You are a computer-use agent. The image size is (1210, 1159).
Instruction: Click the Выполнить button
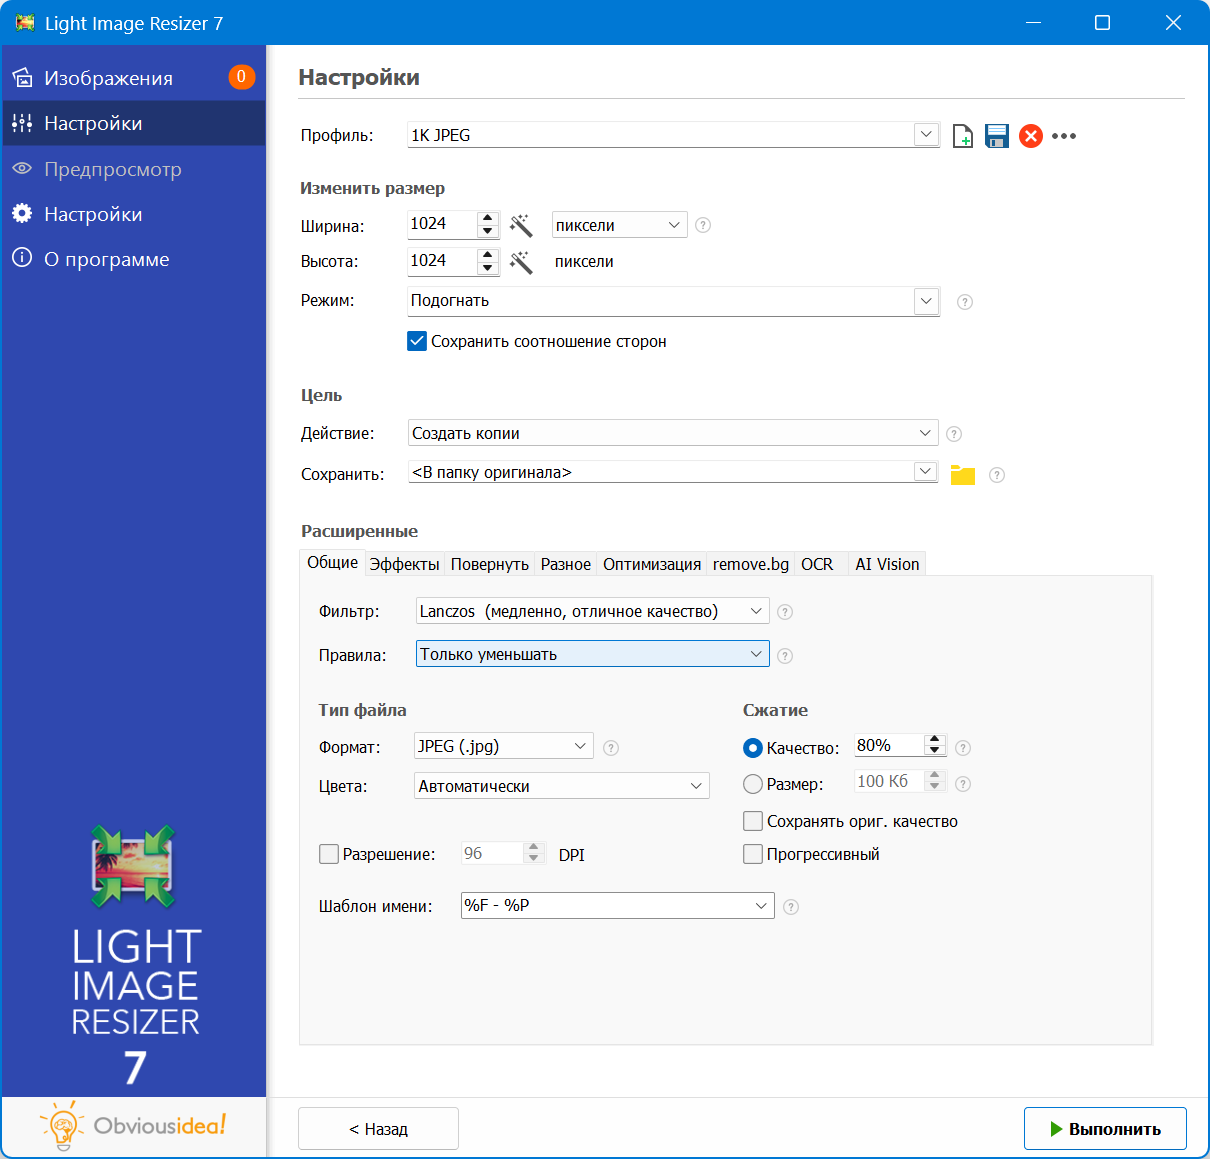[x=1105, y=1129]
